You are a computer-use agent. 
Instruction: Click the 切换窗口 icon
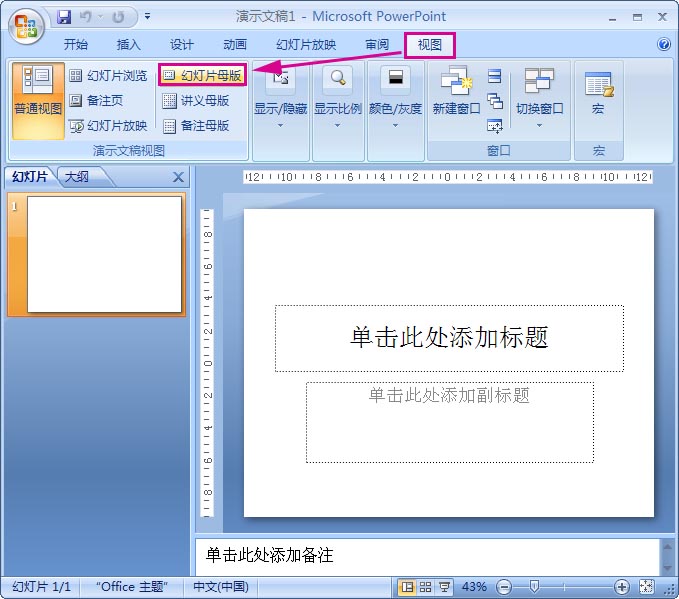(x=539, y=81)
